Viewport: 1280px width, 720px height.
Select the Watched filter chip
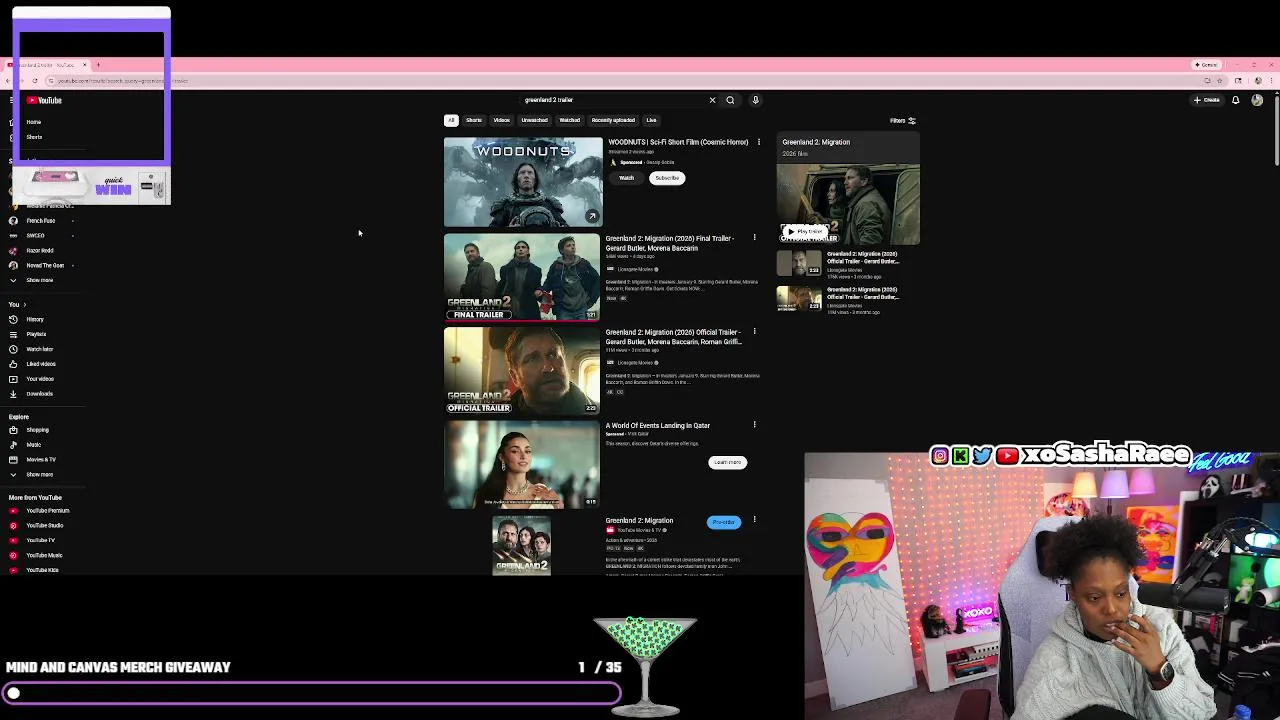pyautogui.click(x=569, y=120)
